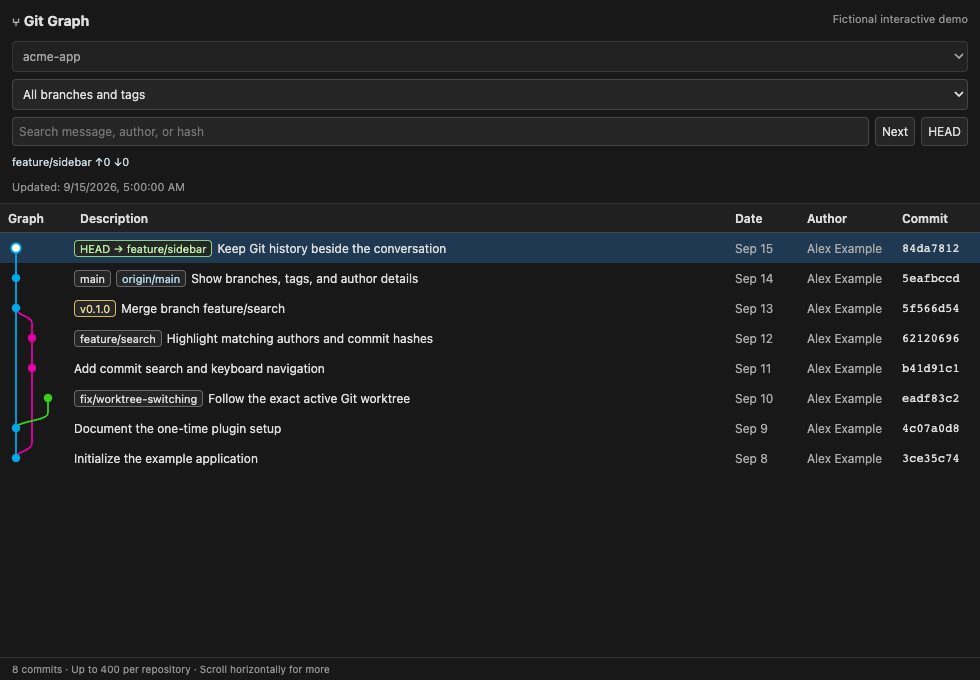Click the Updated timestamp text
The height and width of the screenshot is (680, 980).
tap(98, 188)
